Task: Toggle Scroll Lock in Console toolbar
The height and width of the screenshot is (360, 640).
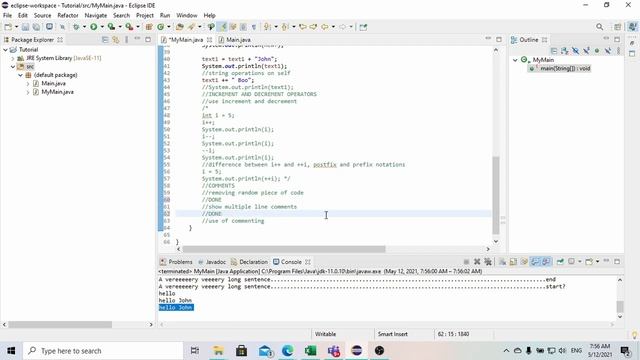Action: (x=513, y=262)
